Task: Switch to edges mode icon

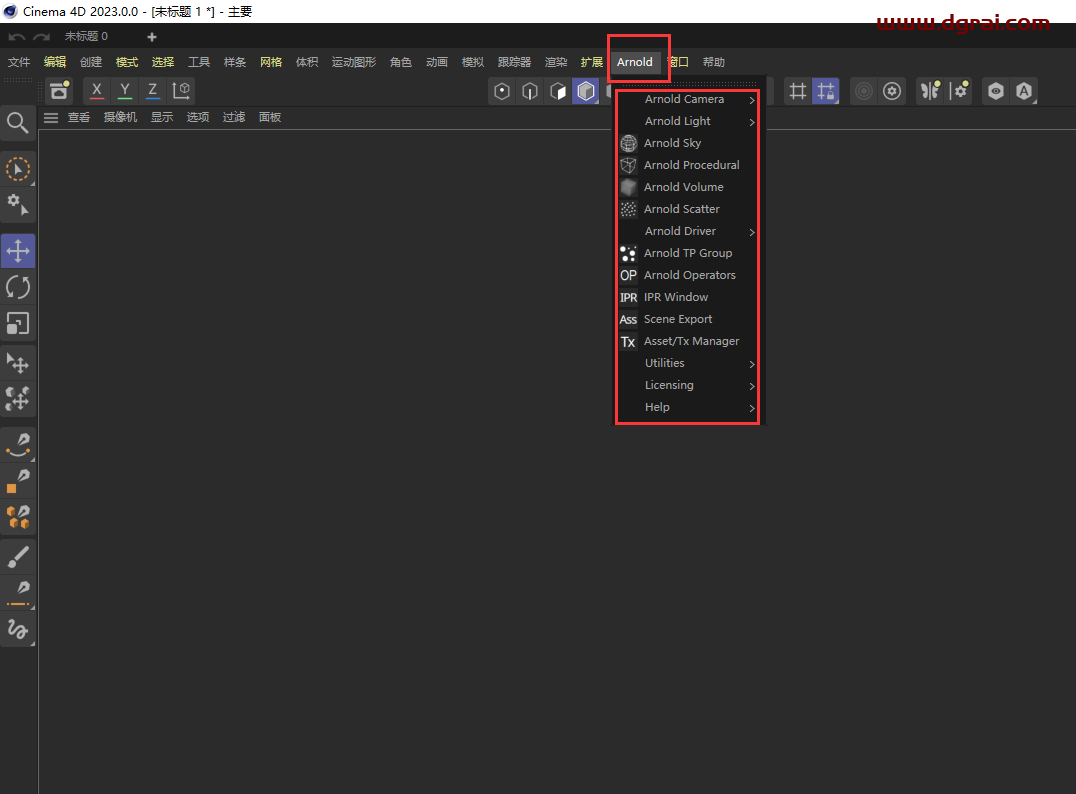Action: (x=530, y=91)
